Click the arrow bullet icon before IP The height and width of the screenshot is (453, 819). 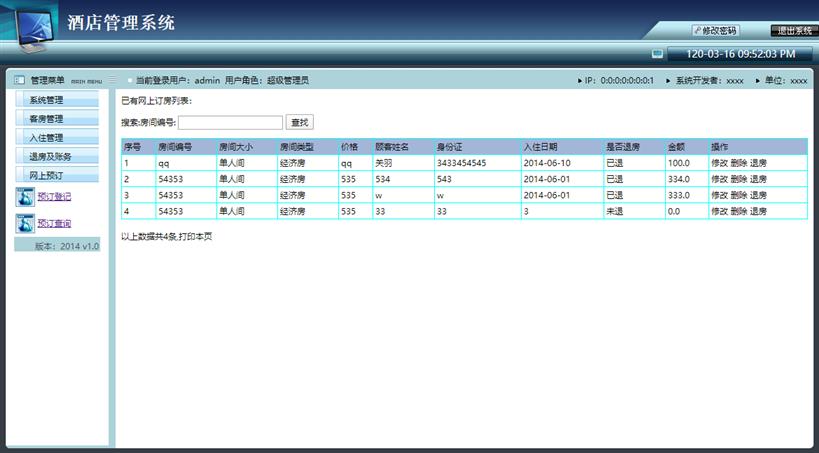click(579, 80)
